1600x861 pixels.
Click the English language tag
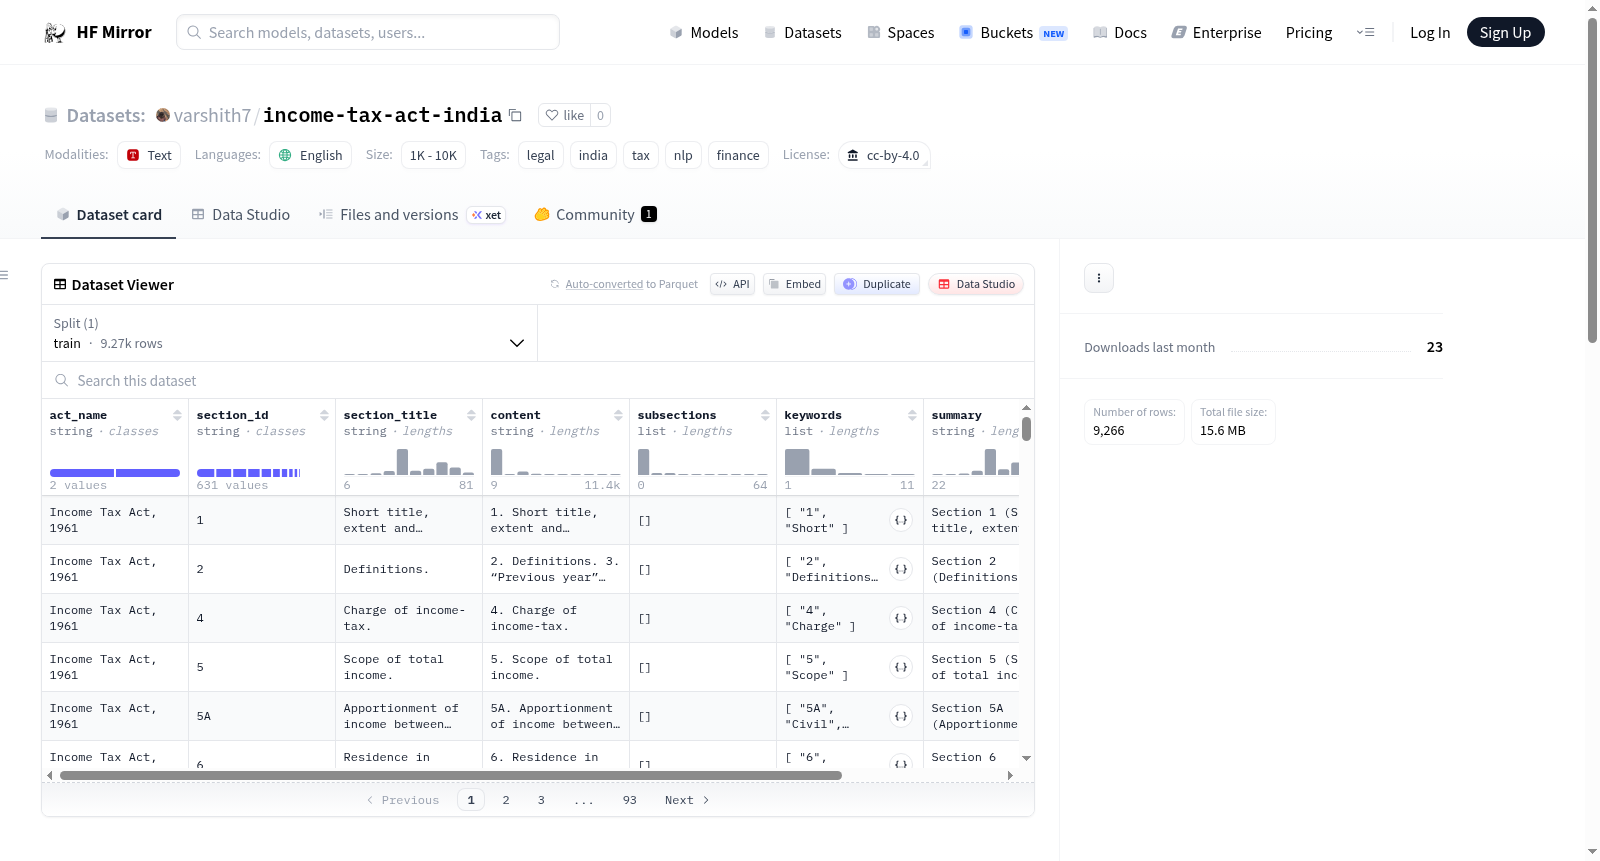click(x=310, y=155)
